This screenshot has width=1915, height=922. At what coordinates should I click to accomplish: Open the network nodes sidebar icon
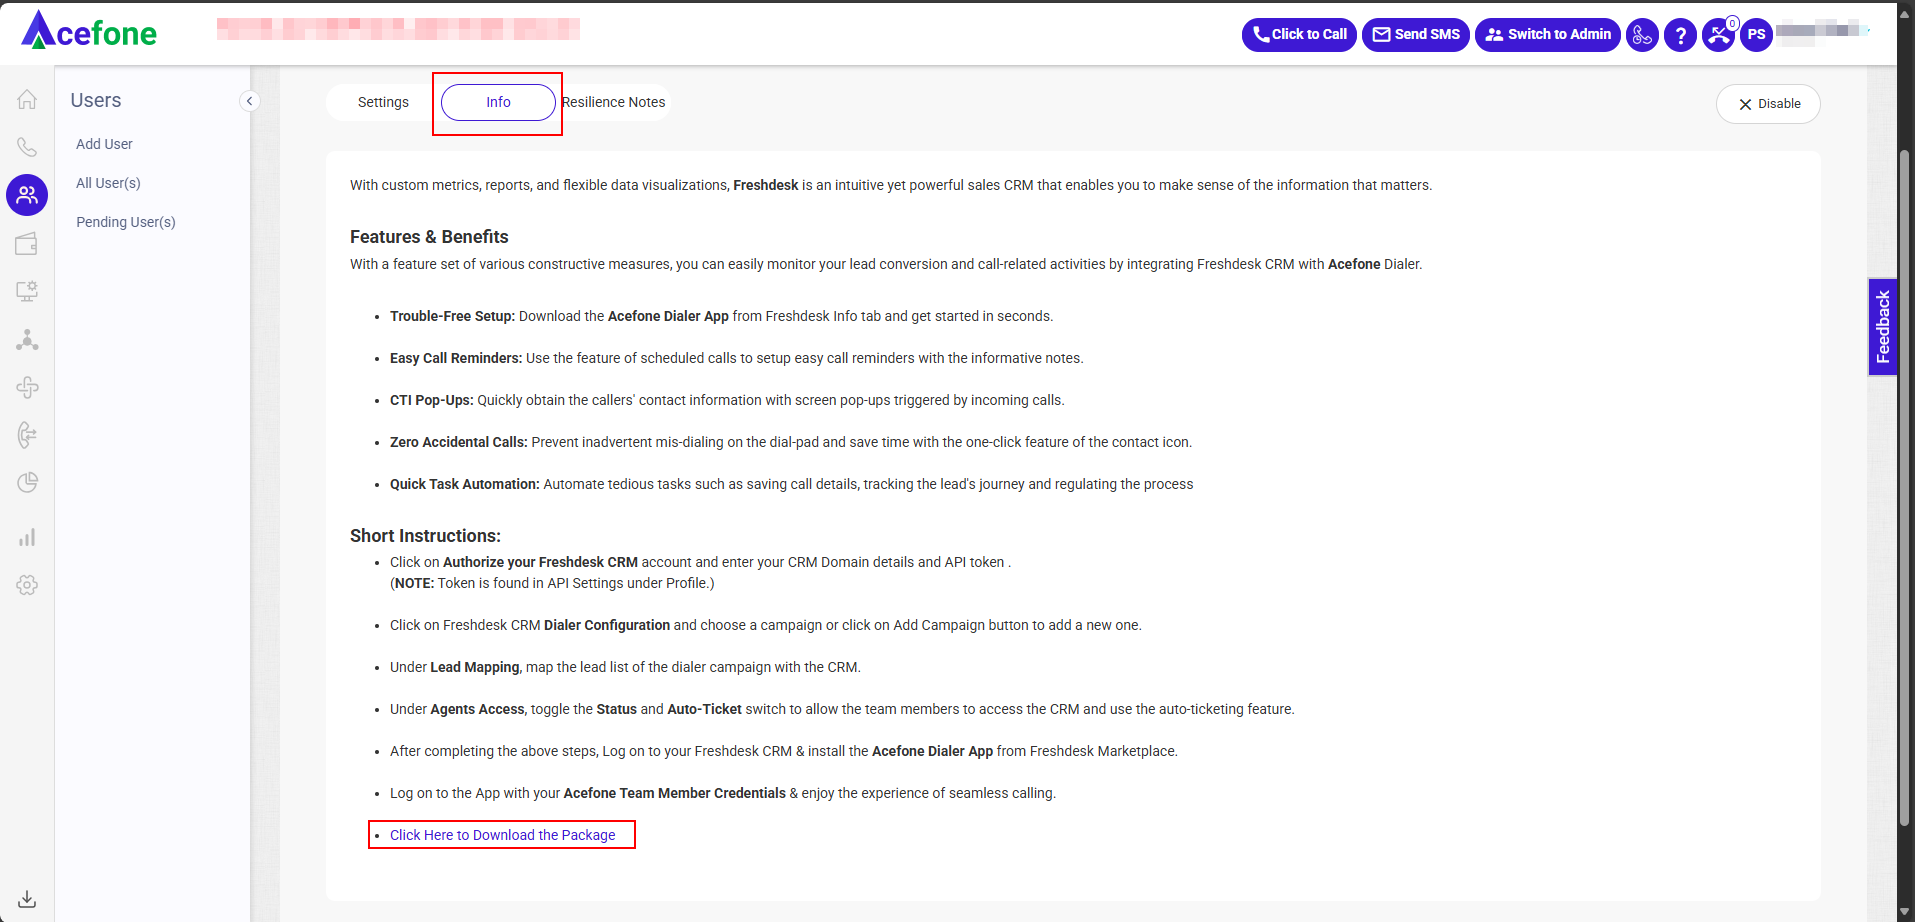(x=27, y=340)
